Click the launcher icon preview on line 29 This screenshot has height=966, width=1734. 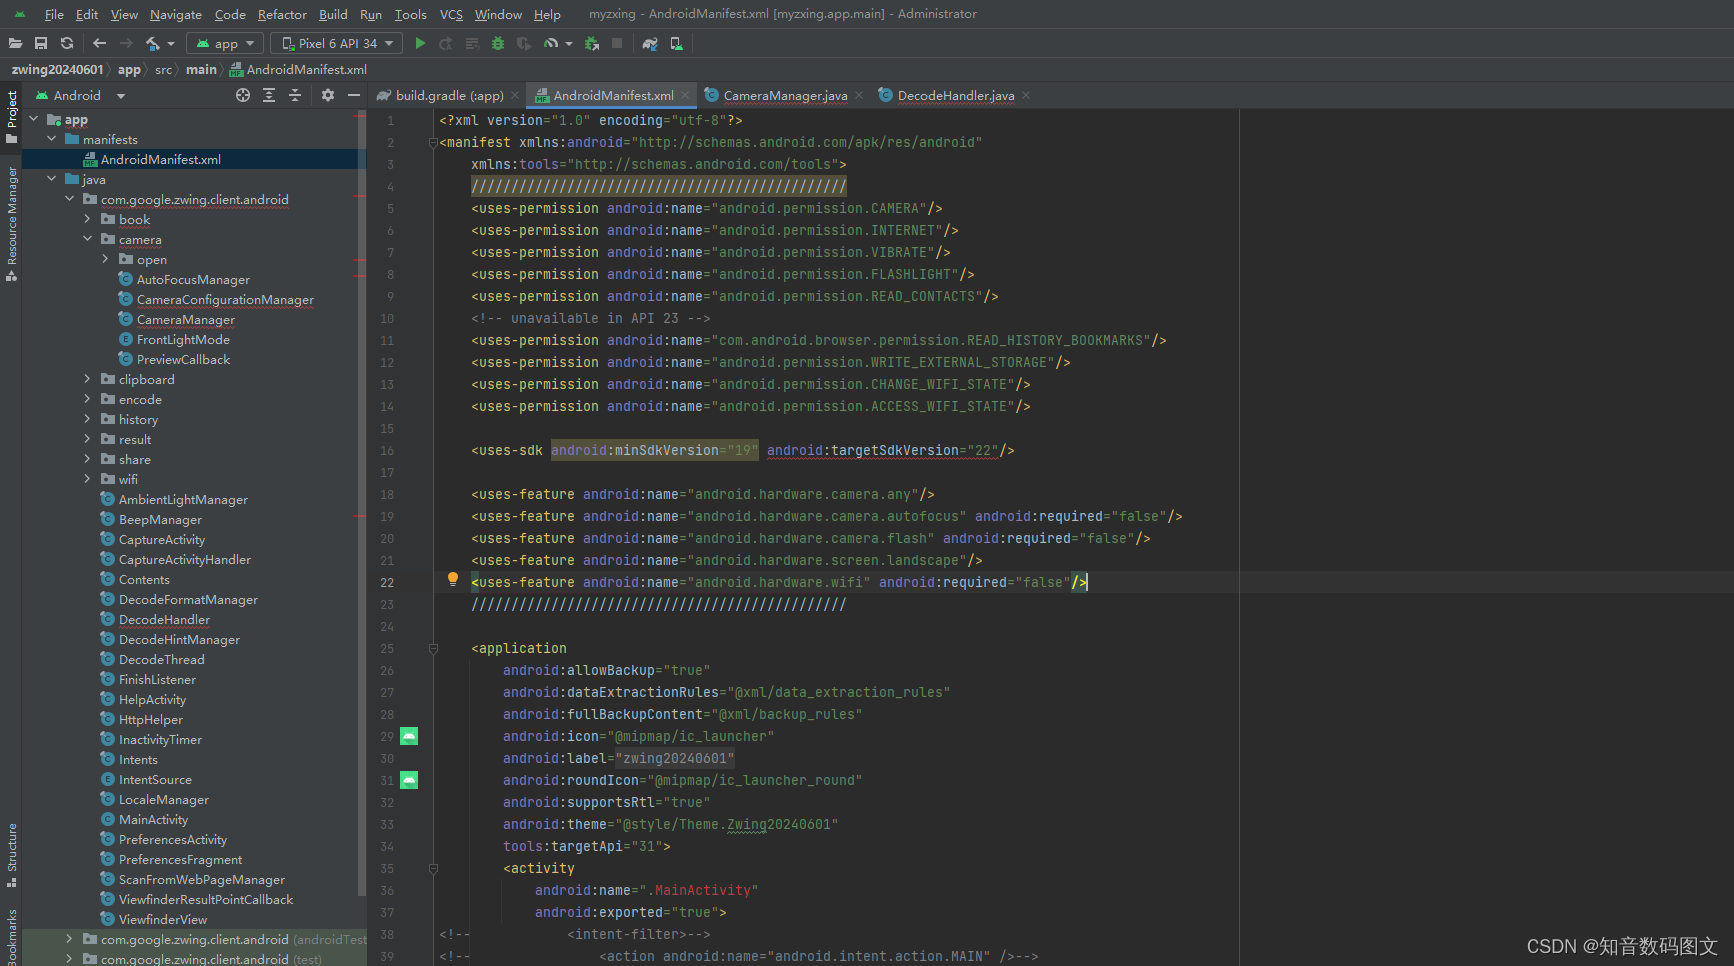point(408,736)
